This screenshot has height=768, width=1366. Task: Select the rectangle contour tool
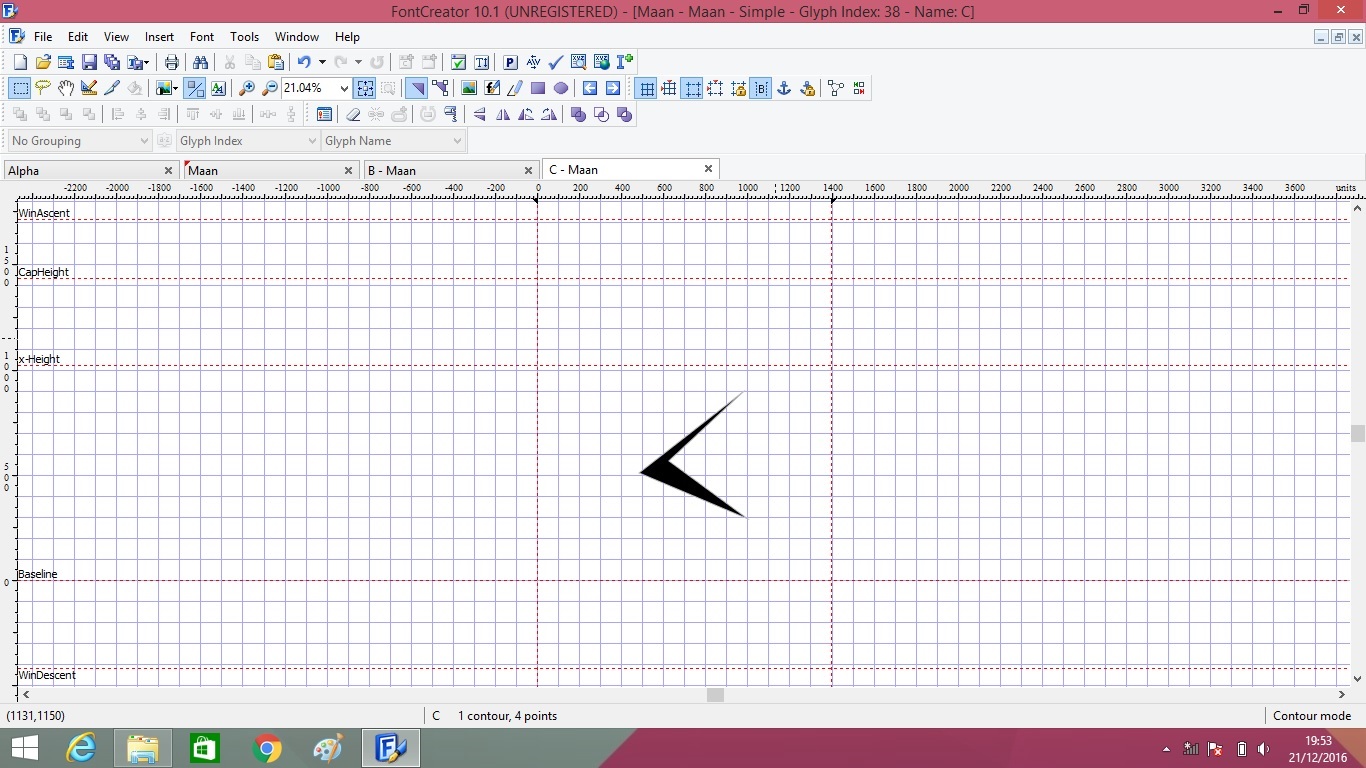pyautogui.click(x=538, y=89)
